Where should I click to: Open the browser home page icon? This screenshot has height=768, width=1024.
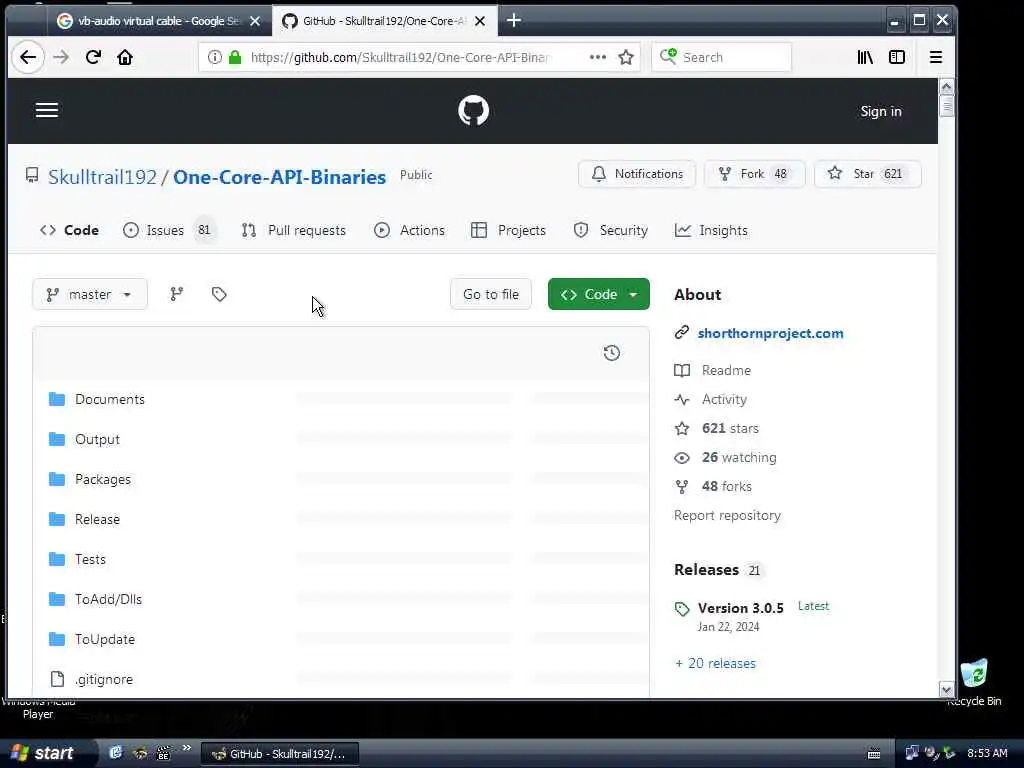click(125, 57)
